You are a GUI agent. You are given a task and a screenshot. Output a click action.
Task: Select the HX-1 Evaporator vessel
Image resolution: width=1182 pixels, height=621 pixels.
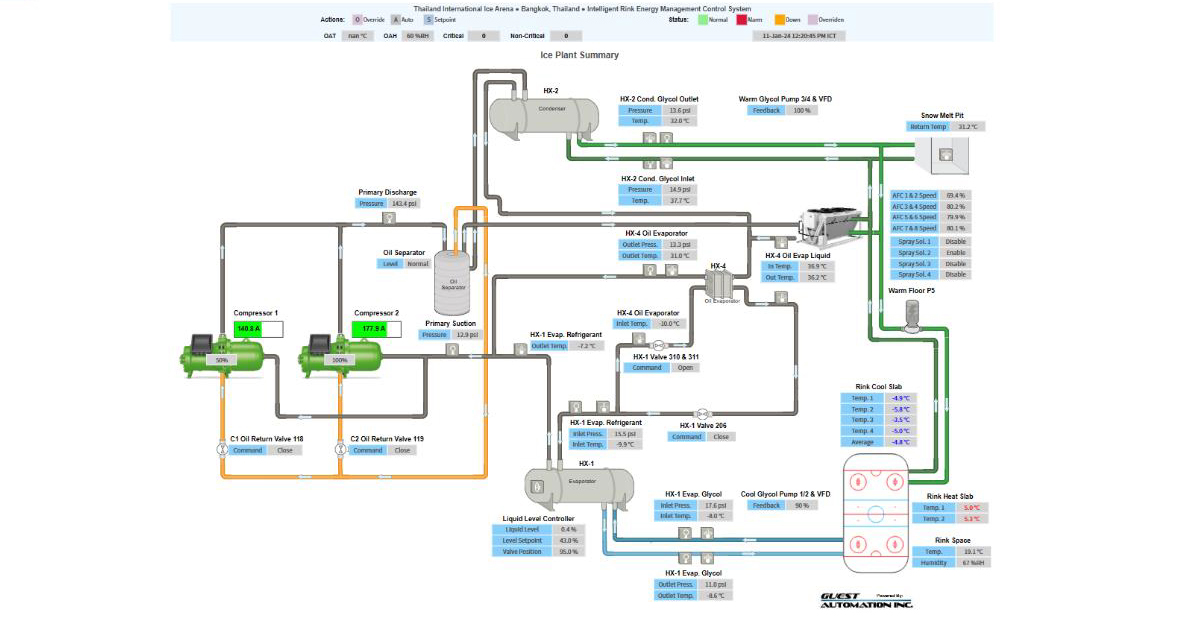point(579,484)
